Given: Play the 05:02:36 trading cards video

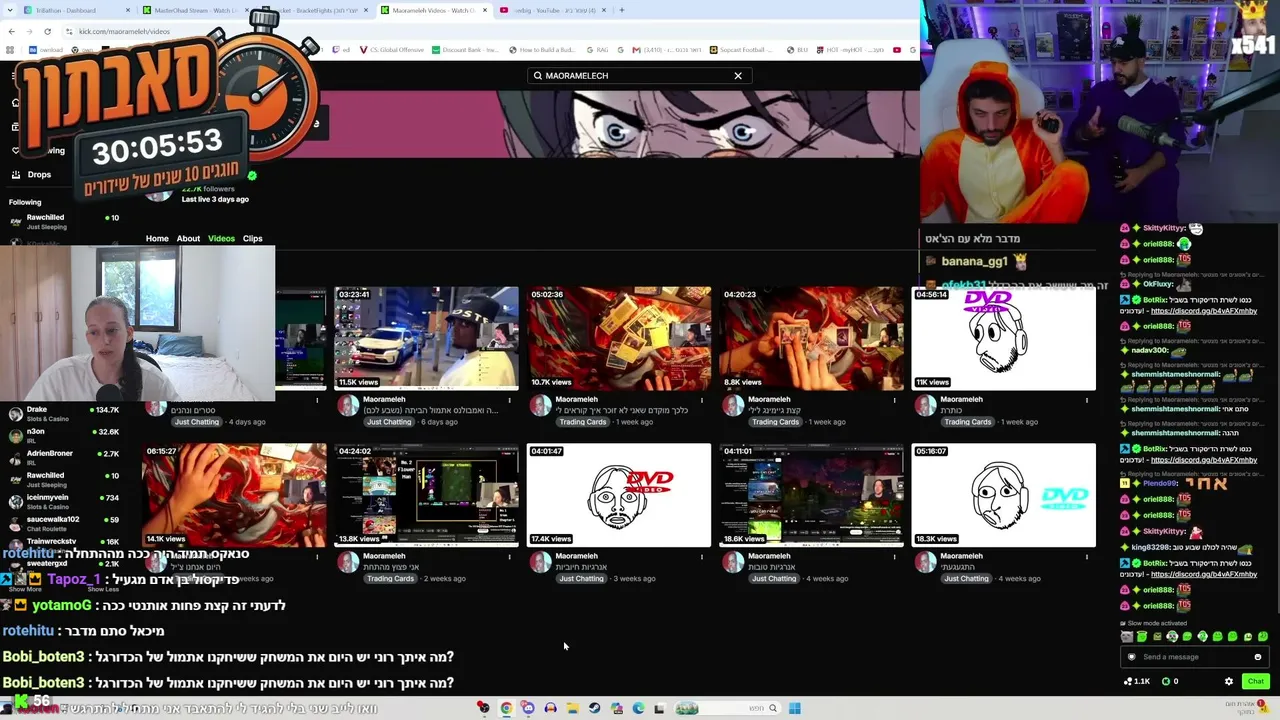Looking at the screenshot, I should point(619,338).
